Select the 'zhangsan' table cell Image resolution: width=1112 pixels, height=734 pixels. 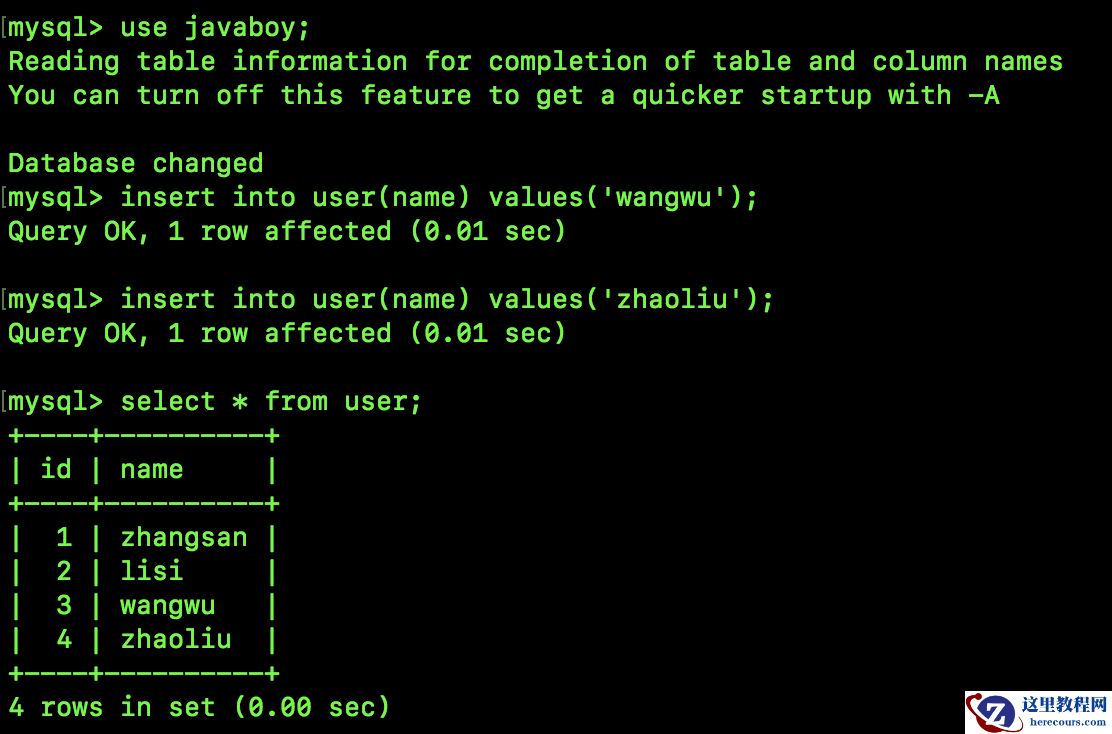[x=184, y=537]
